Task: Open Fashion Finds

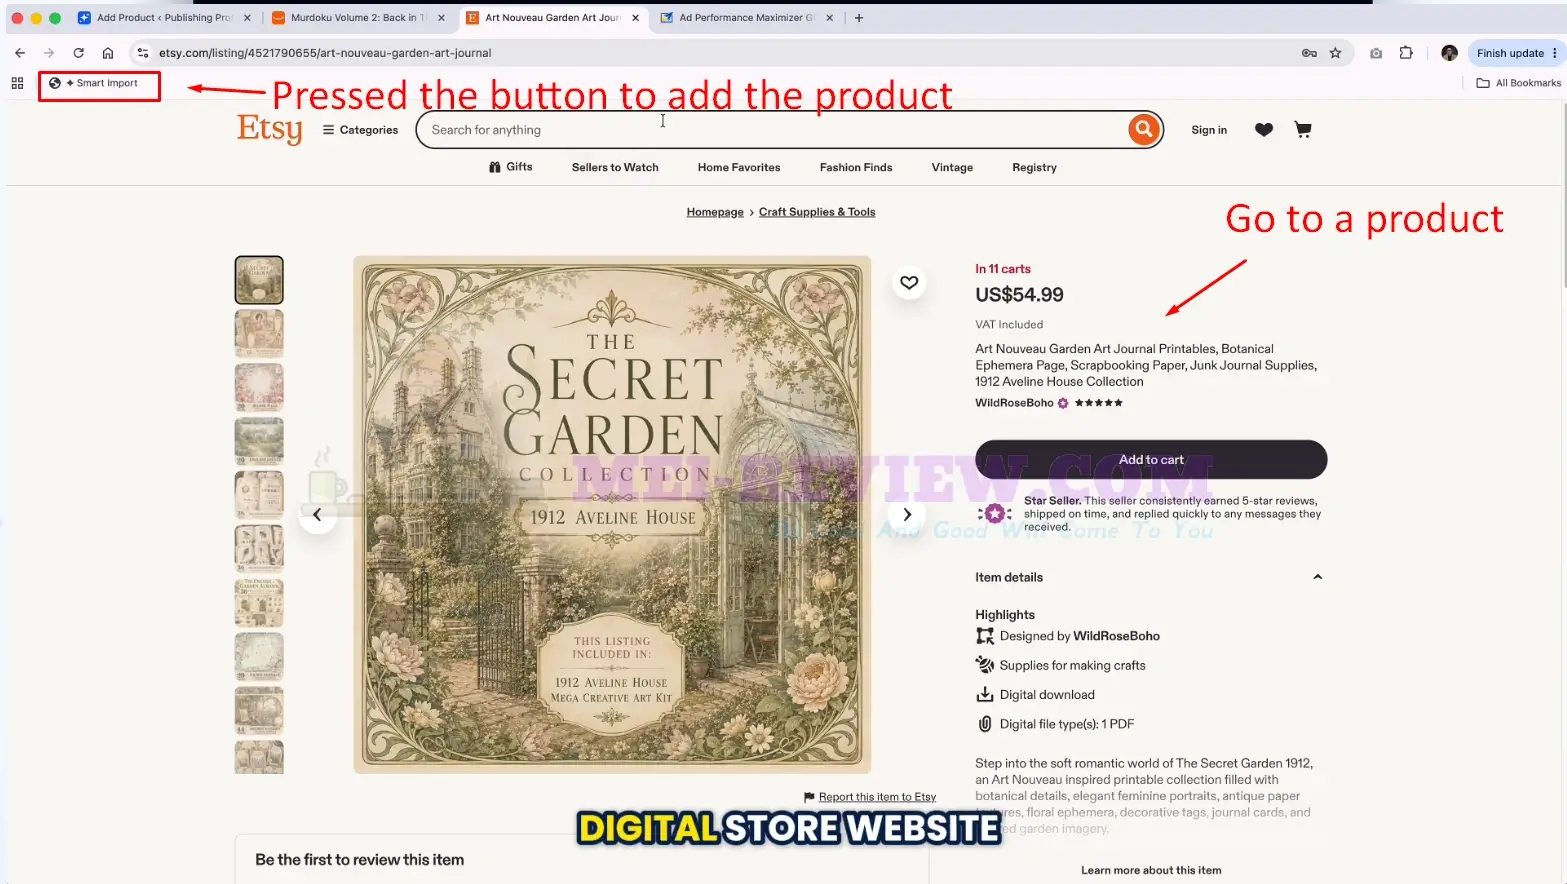Action: [856, 167]
